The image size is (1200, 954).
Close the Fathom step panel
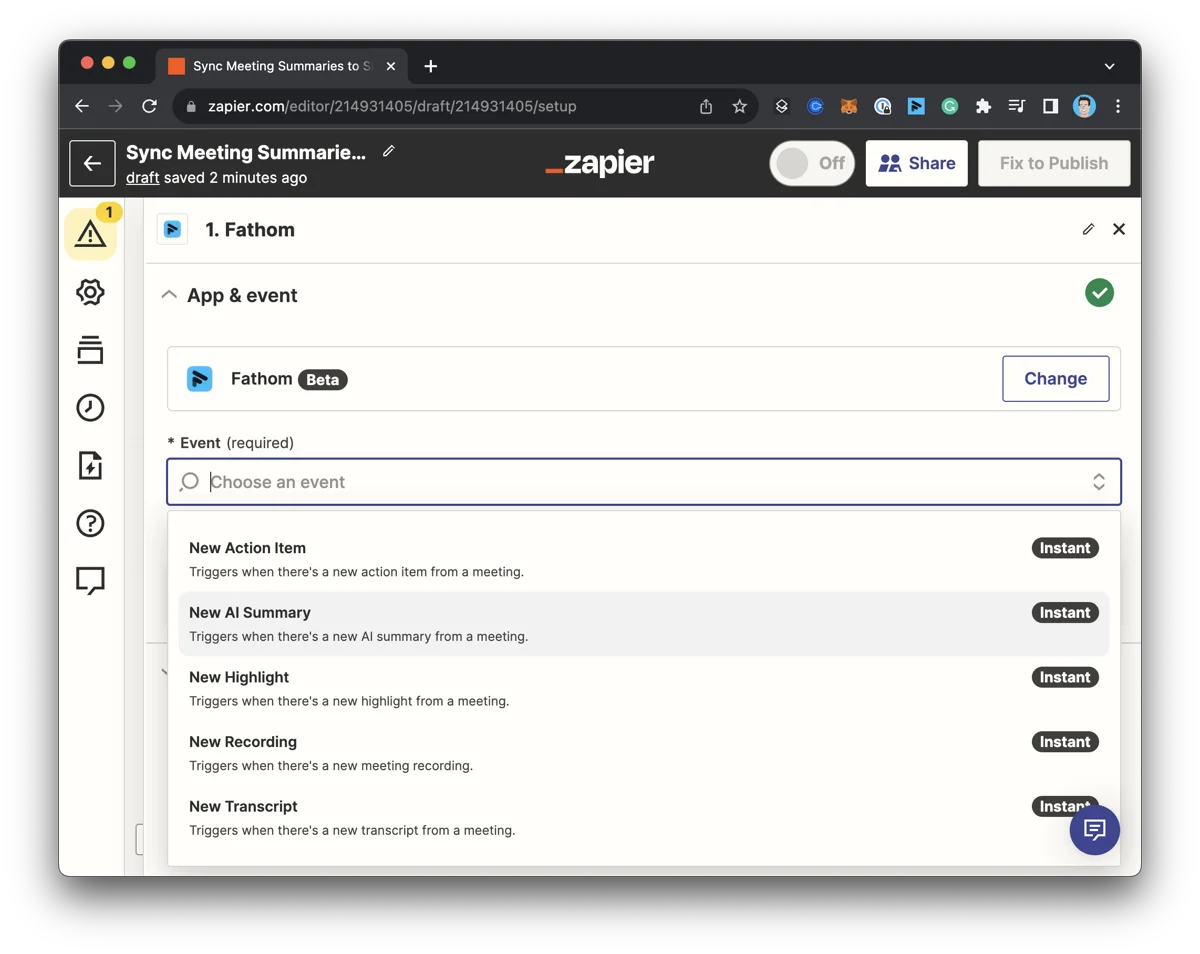1119,229
